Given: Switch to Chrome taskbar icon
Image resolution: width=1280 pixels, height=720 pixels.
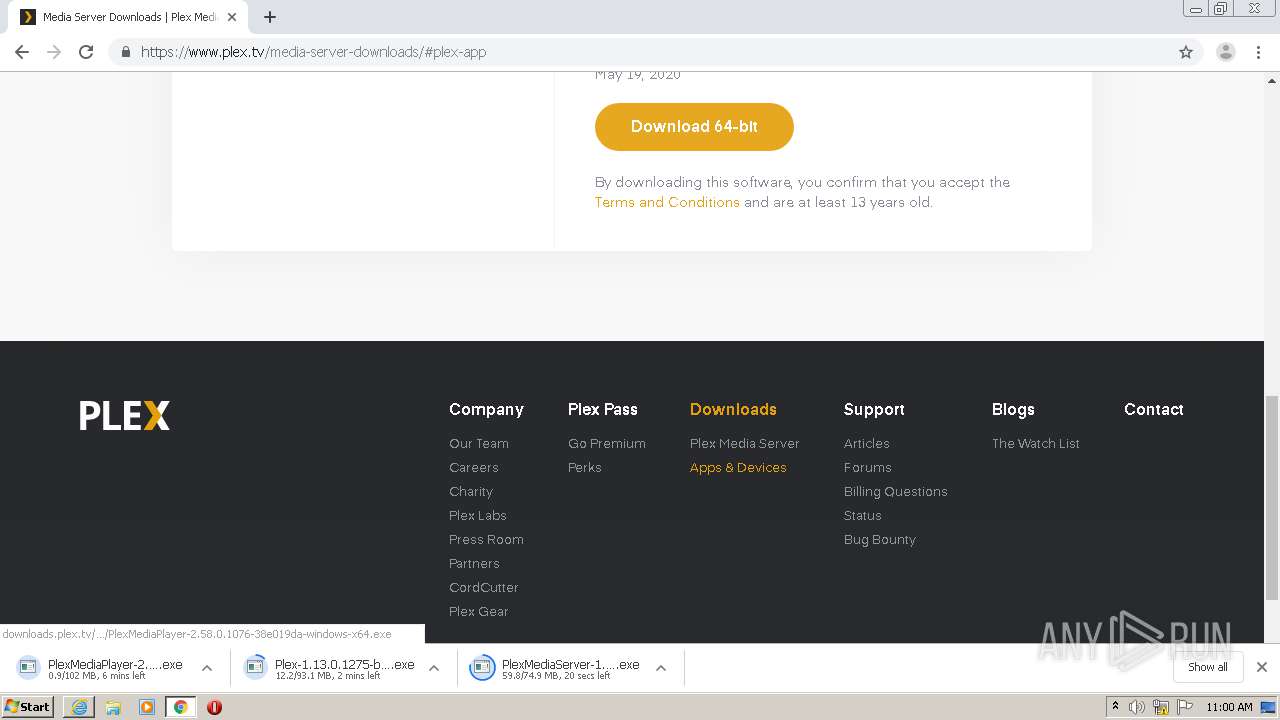Looking at the screenshot, I should tap(181, 707).
